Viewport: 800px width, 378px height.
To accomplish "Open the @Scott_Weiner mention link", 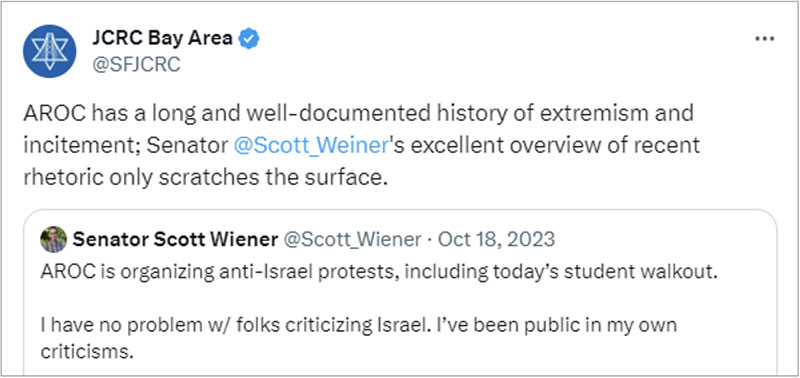I will coord(311,146).
